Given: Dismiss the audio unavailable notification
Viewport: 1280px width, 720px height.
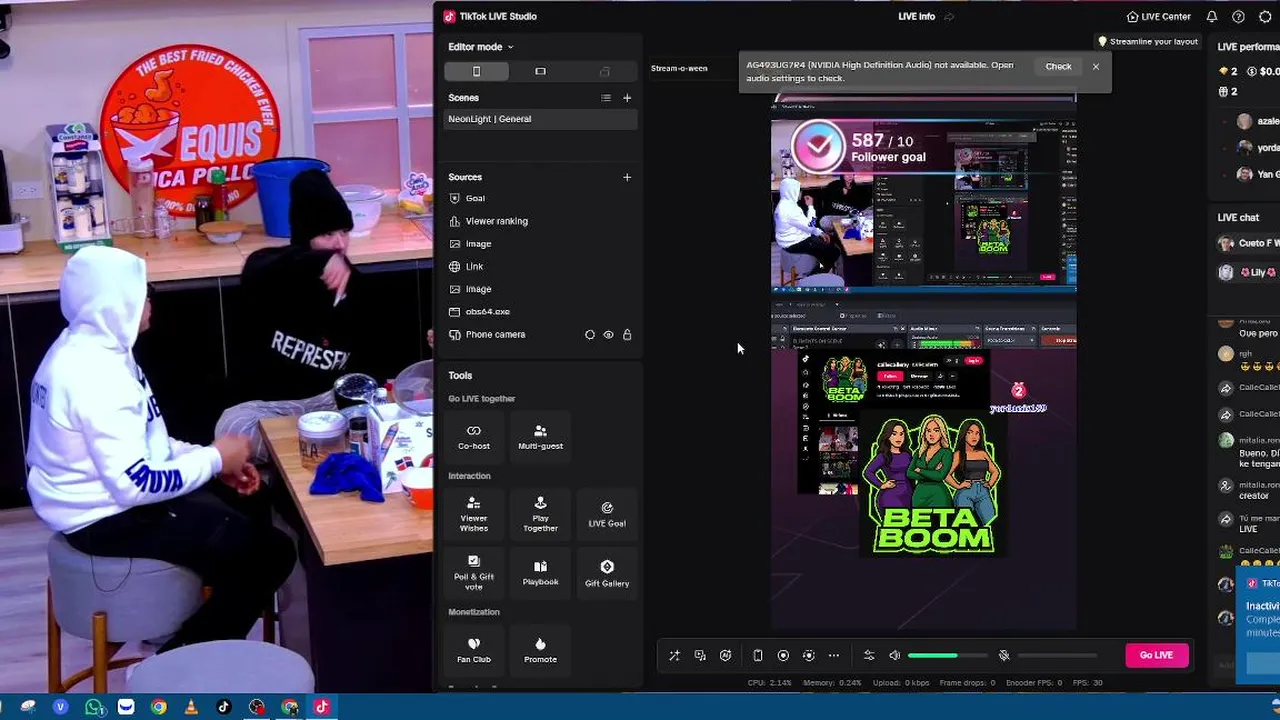Looking at the screenshot, I should 1096,67.
